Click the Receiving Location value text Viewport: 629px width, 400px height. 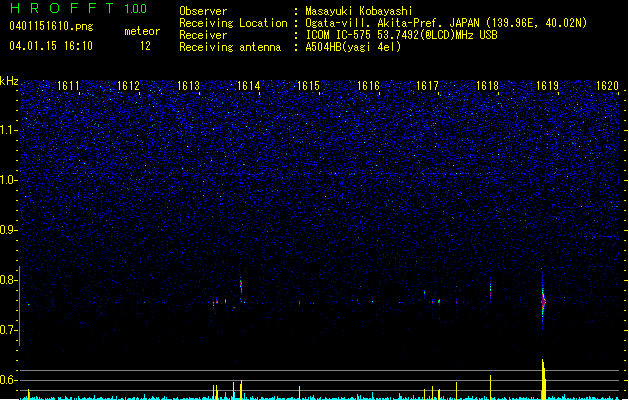(446, 23)
